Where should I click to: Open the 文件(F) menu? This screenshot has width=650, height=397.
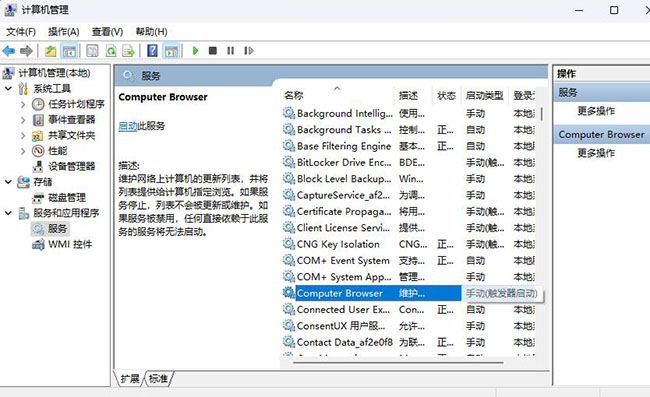point(20,31)
